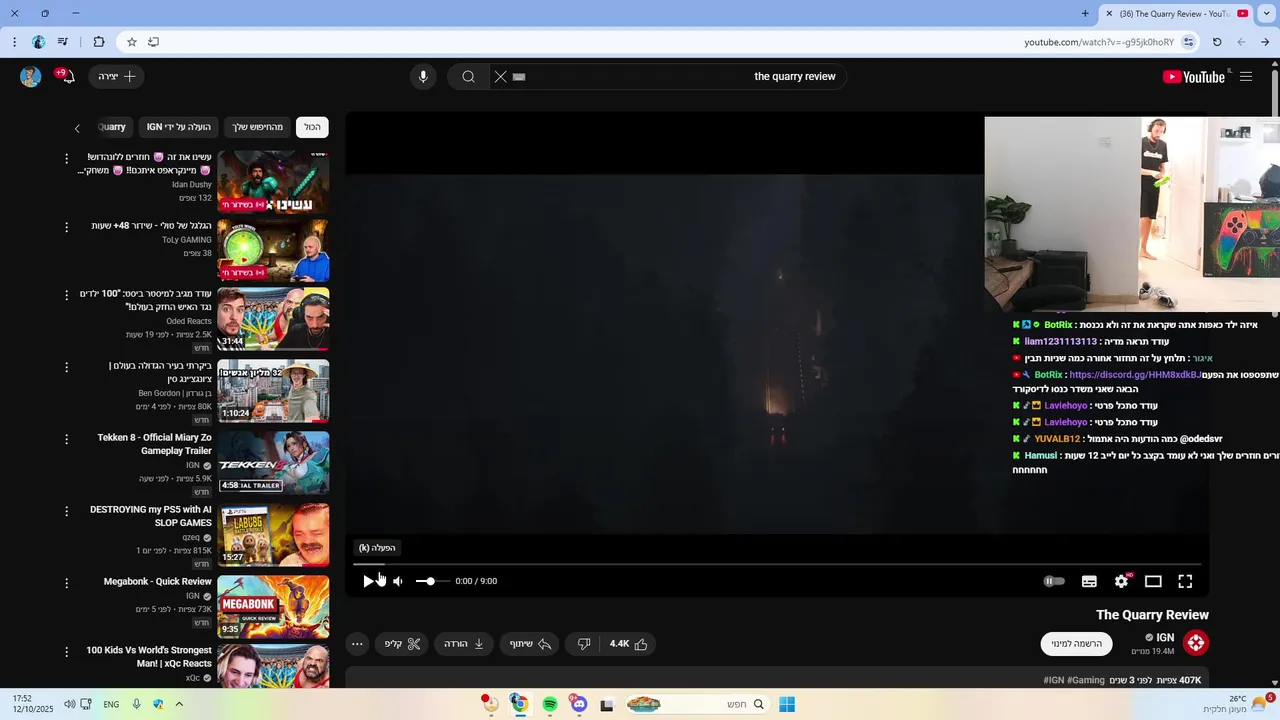
Task: Show hidden tray icons chevron
Action: click(179, 704)
